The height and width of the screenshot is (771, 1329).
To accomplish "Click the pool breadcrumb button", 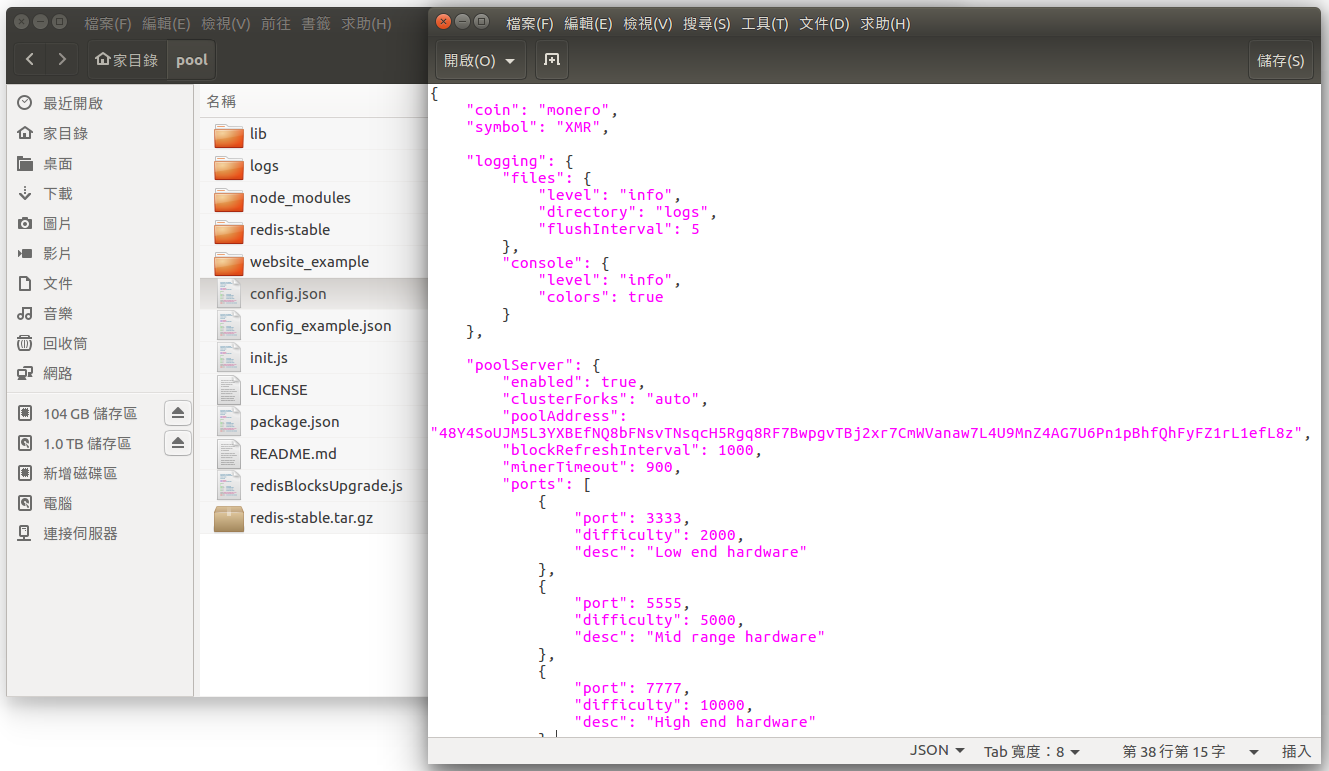I will tap(192, 60).
